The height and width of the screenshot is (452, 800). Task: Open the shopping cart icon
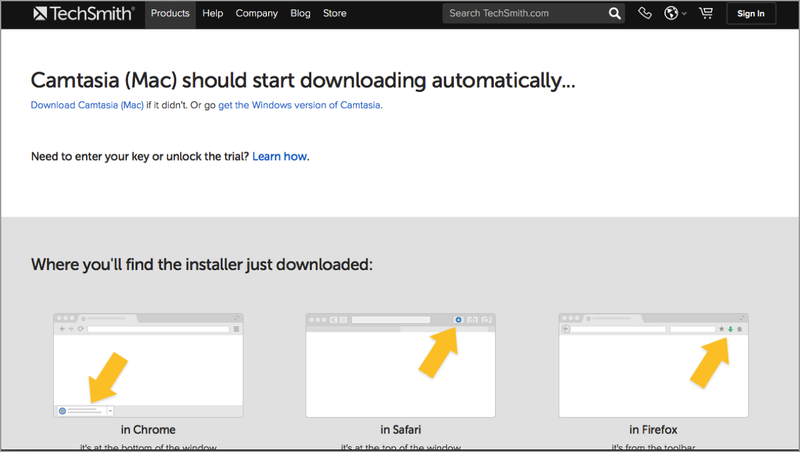tap(706, 13)
